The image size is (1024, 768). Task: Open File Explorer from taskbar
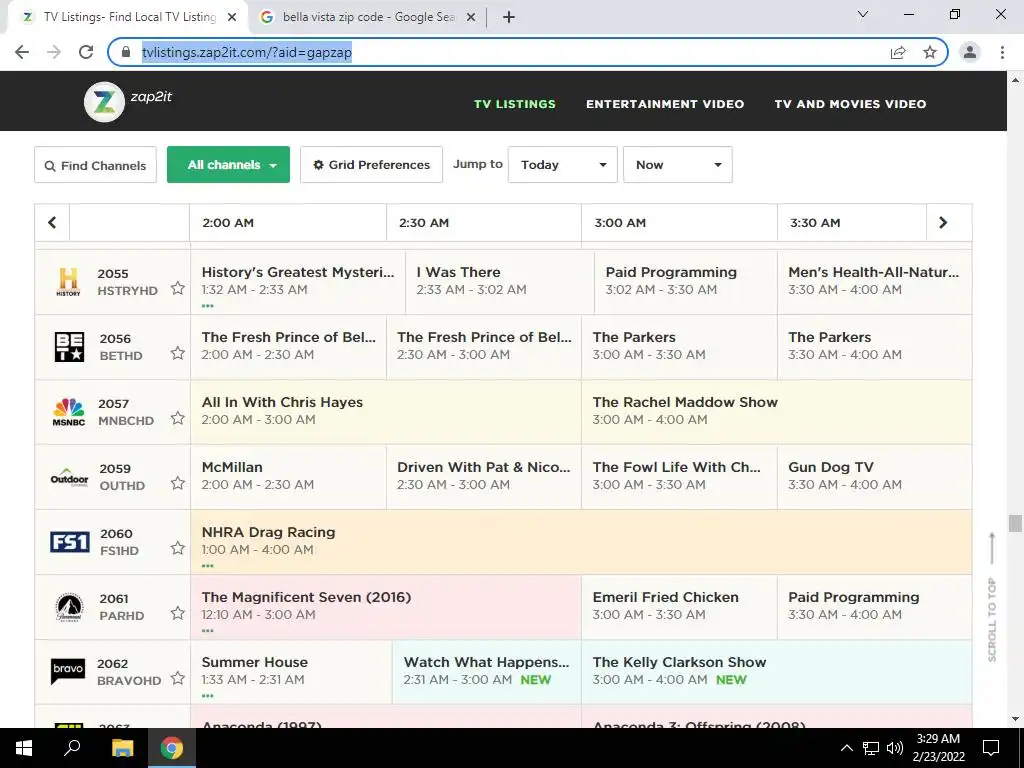[122, 748]
